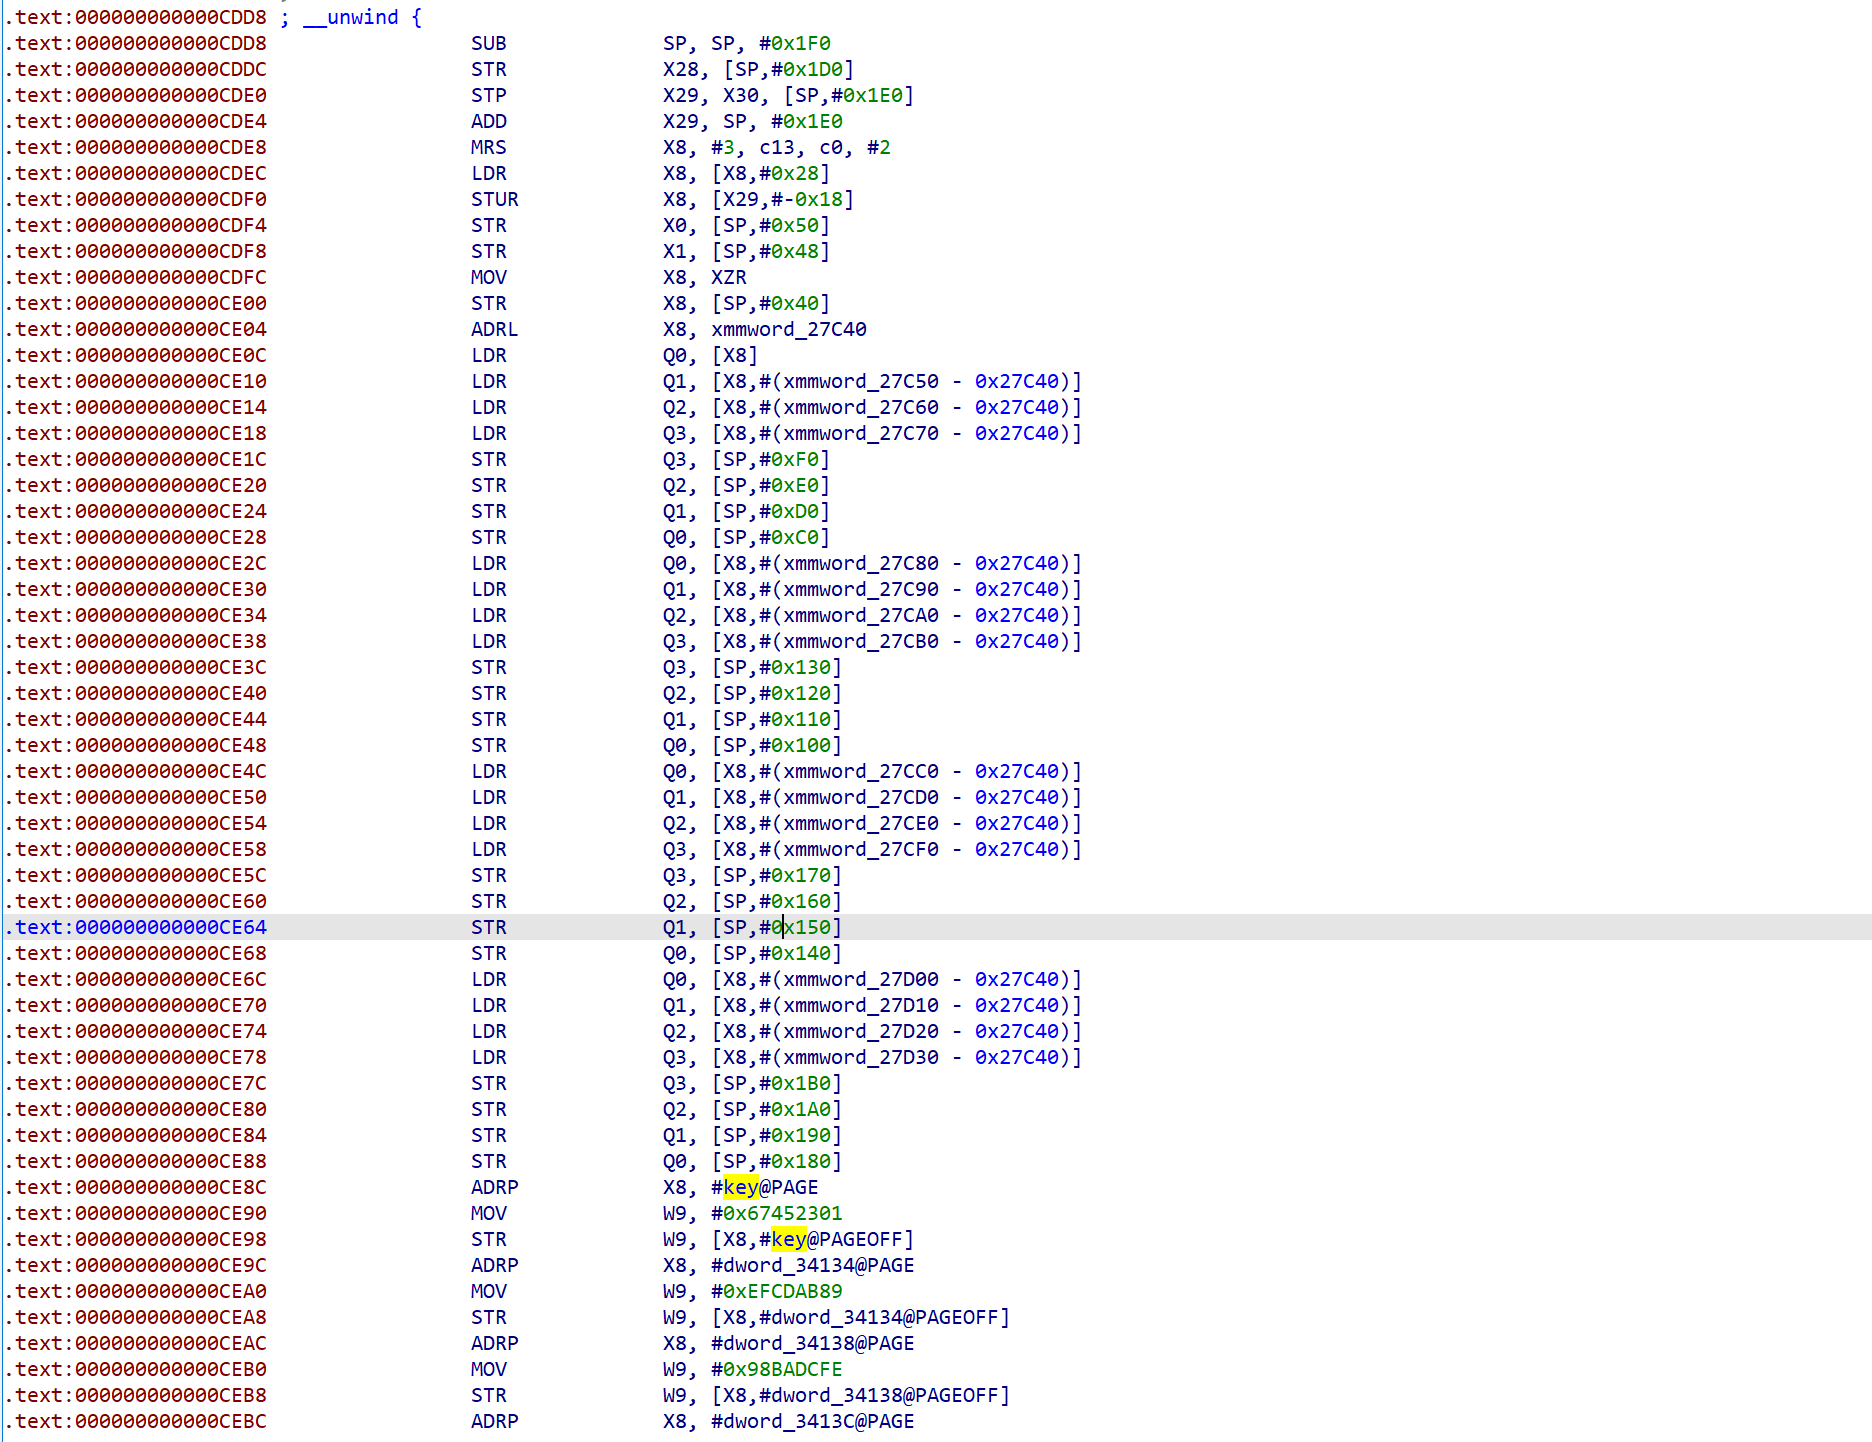Select the XZR operand in the MOV instruction
This screenshot has height=1442, width=1872.
point(728,278)
